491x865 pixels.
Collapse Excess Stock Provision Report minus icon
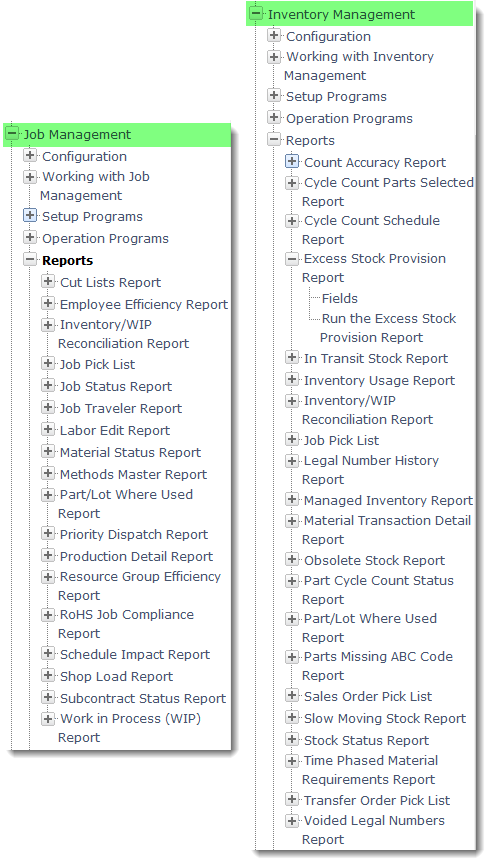tap(292, 258)
